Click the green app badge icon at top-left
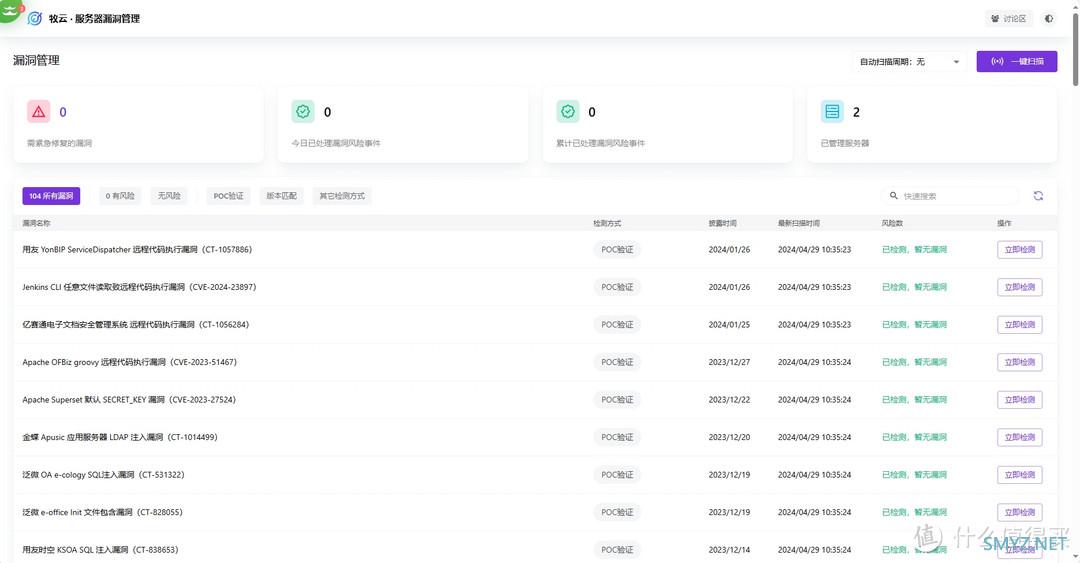1080x563 pixels. 10,10
